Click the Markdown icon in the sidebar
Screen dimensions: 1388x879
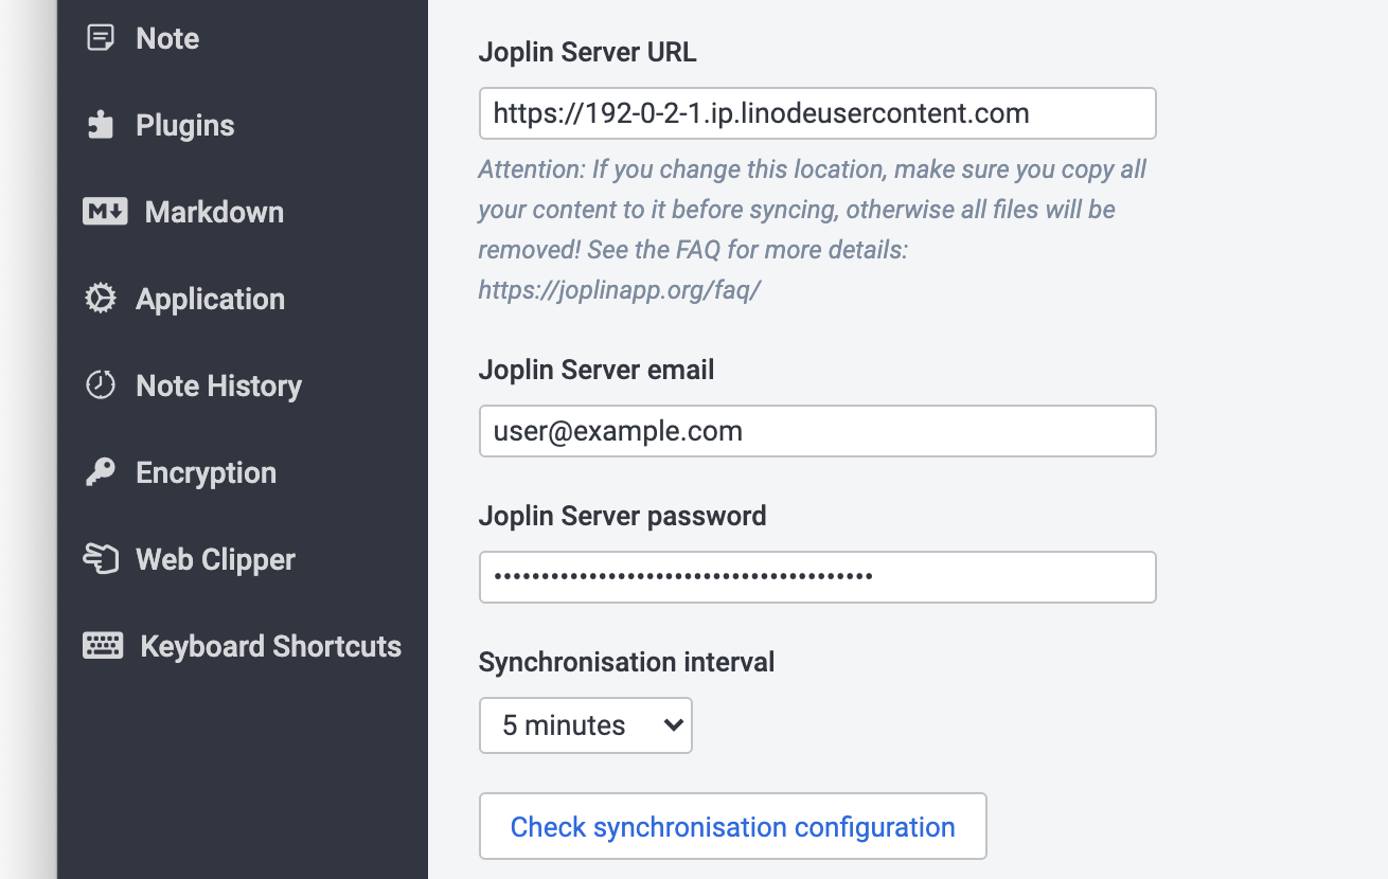[104, 211]
